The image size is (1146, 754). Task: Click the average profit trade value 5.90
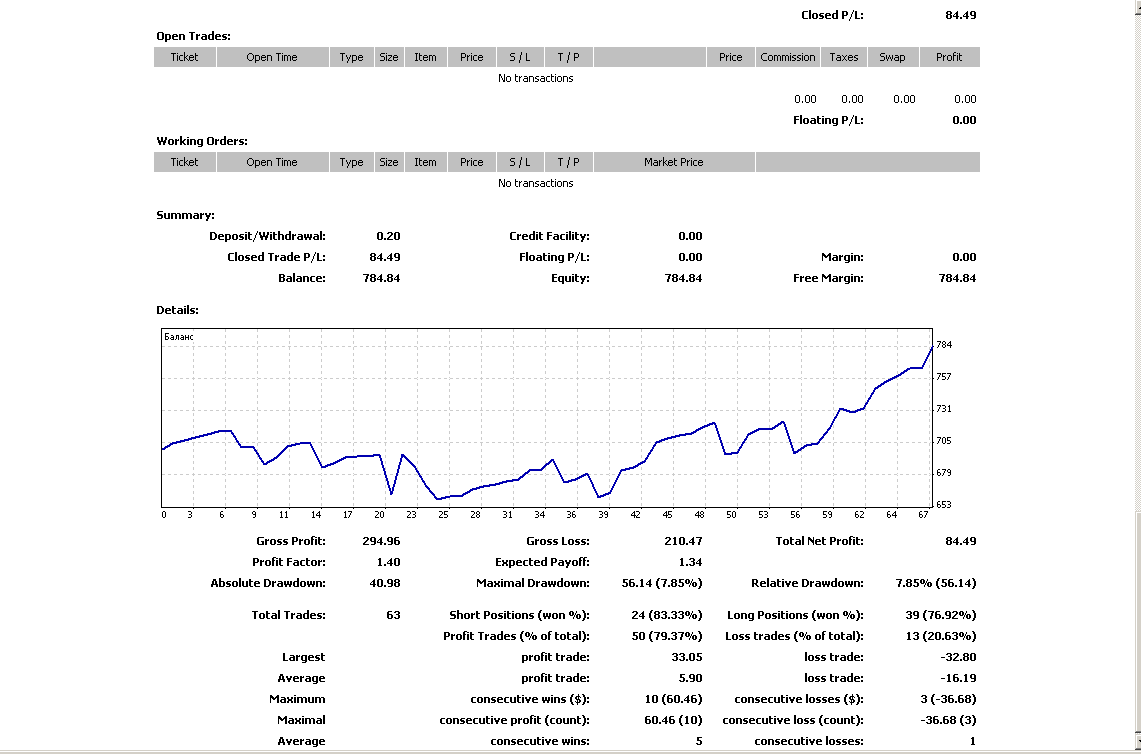[x=690, y=678]
